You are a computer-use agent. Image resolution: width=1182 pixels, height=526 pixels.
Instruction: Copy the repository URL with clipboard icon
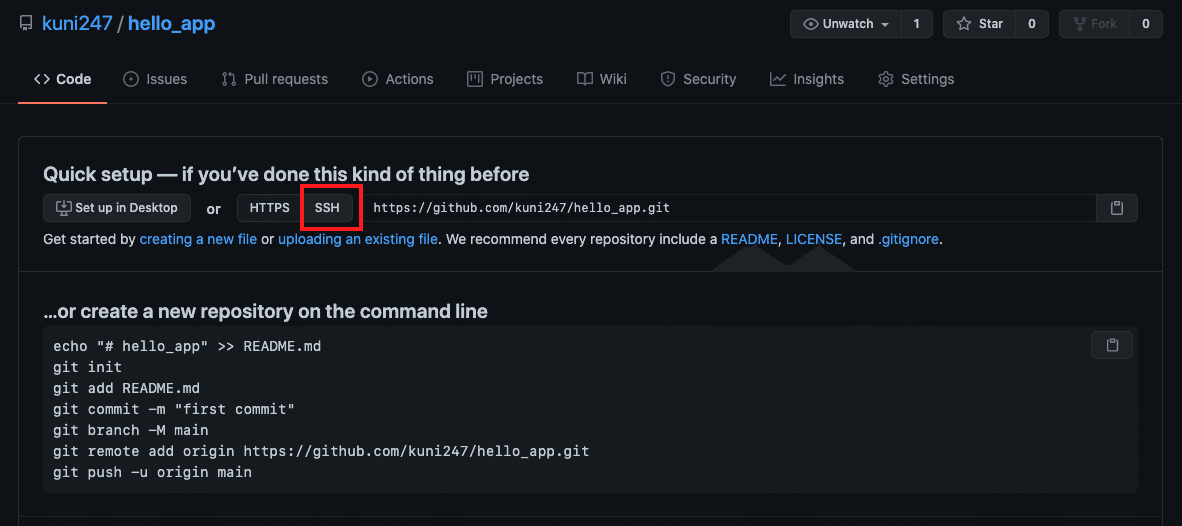click(1117, 208)
